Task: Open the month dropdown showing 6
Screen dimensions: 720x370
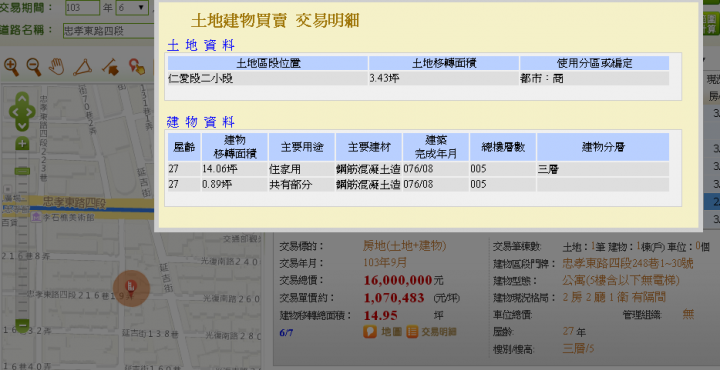Action: tap(131, 8)
